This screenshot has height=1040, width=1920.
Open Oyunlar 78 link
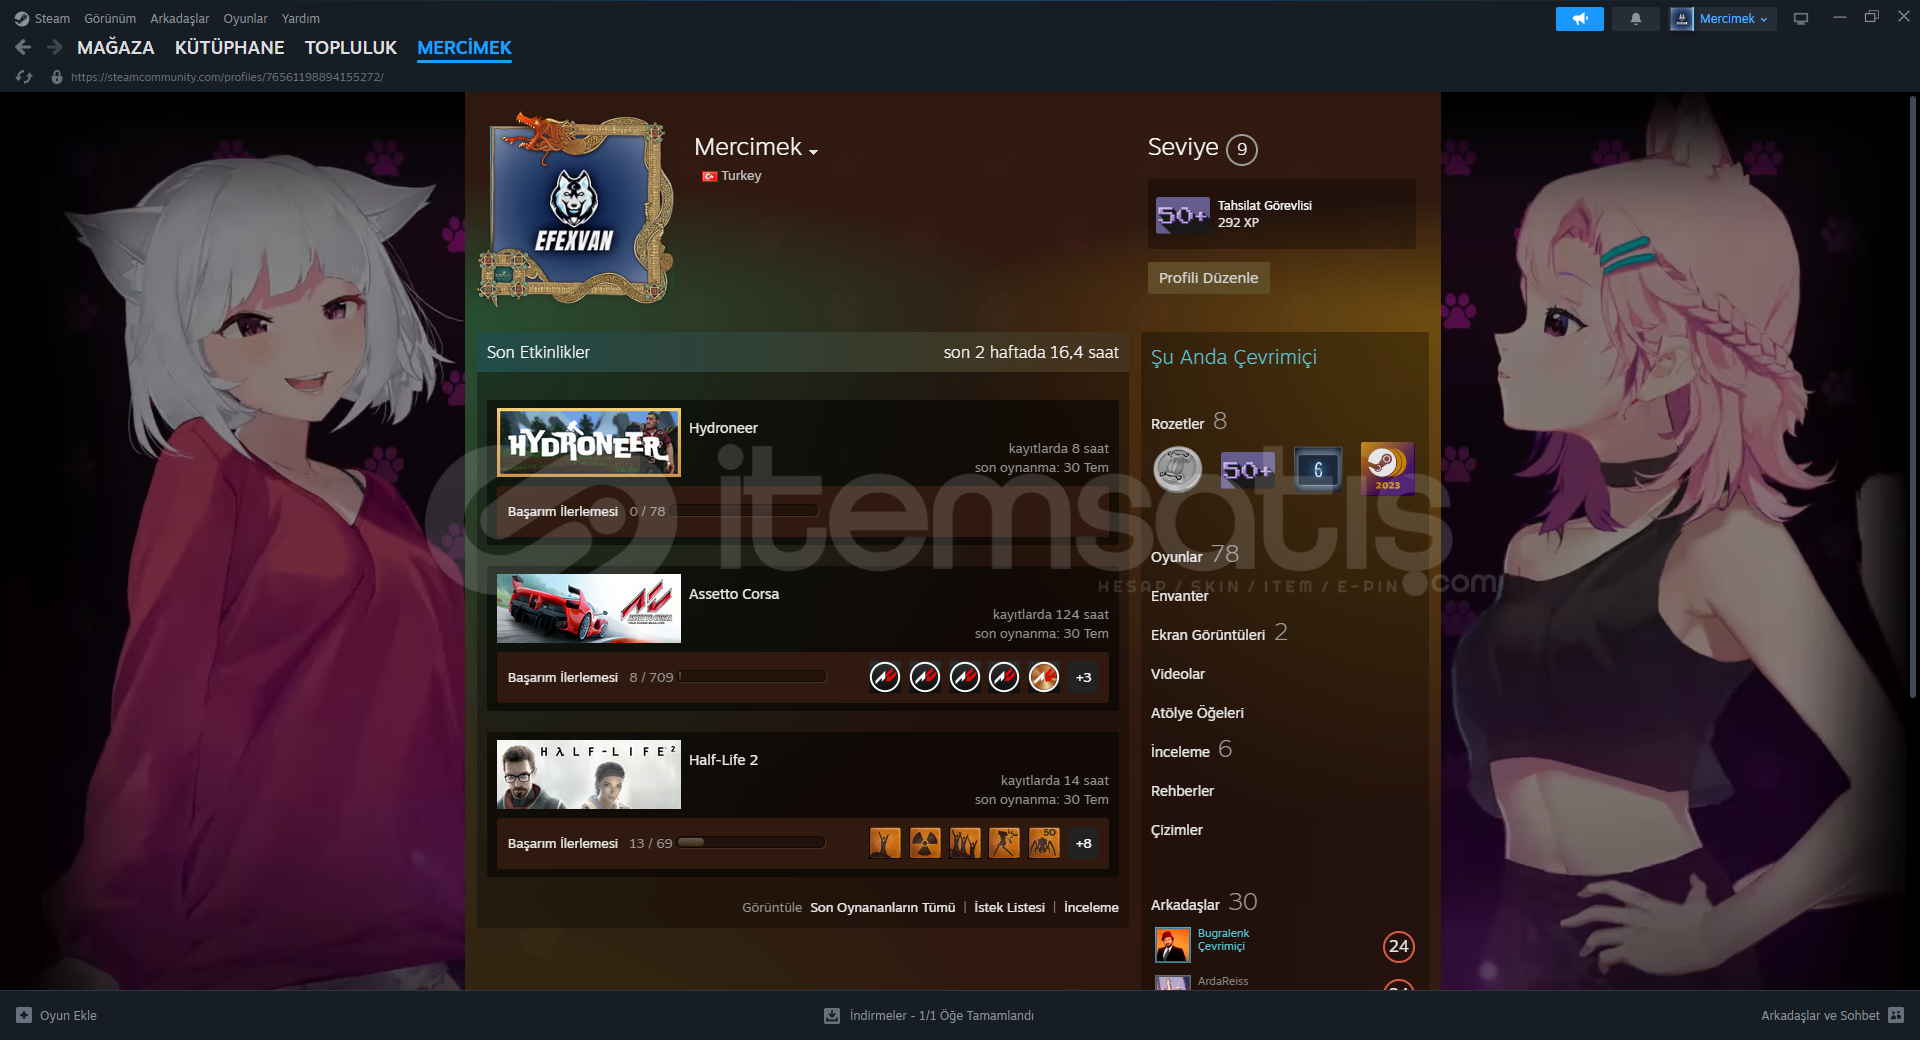[x=1194, y=555]
